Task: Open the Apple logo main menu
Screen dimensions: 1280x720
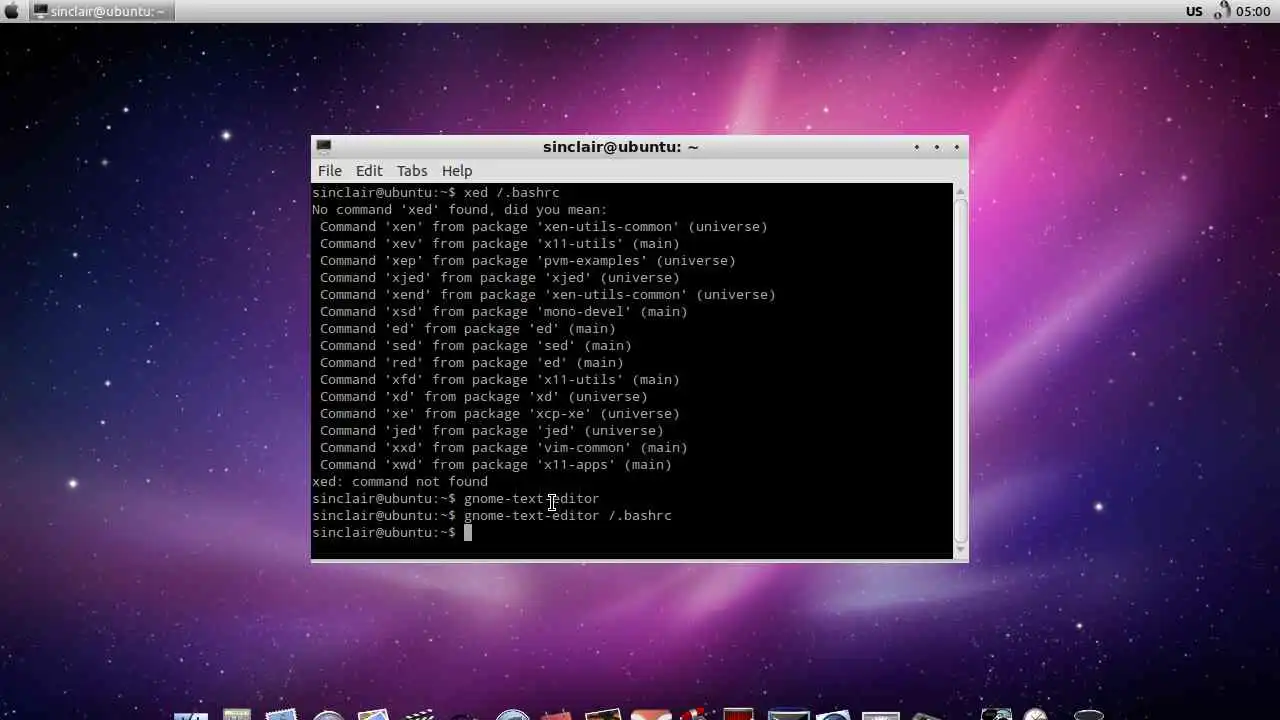Action: point(12,11)
